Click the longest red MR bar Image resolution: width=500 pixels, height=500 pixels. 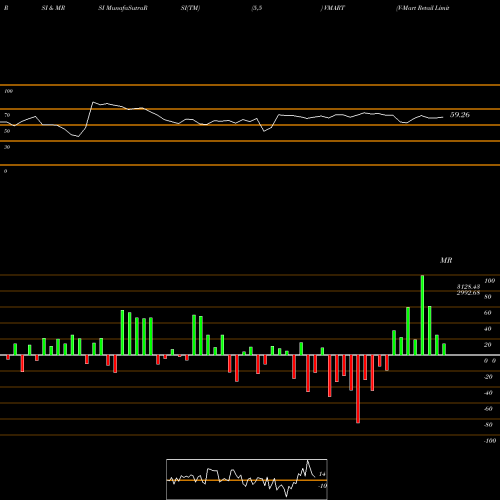tap(358, 389)
